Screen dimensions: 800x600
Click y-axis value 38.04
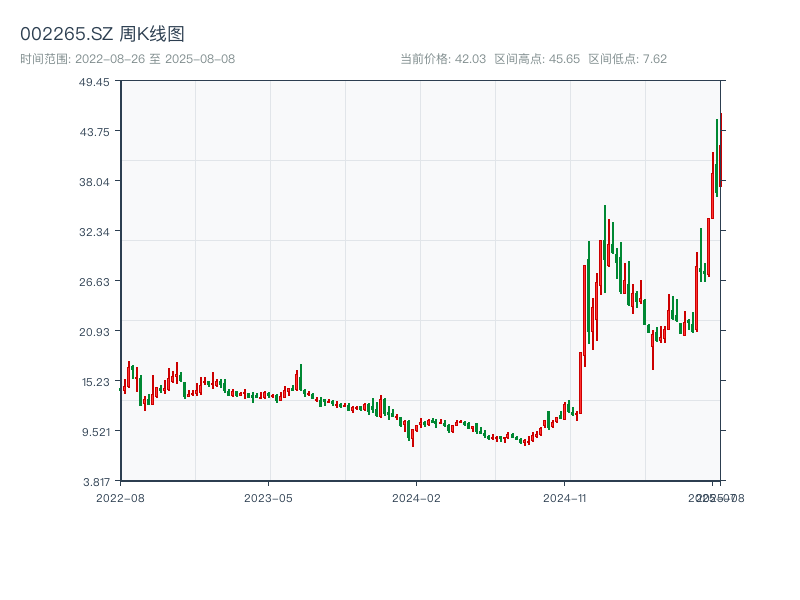[x=94, y=182]
